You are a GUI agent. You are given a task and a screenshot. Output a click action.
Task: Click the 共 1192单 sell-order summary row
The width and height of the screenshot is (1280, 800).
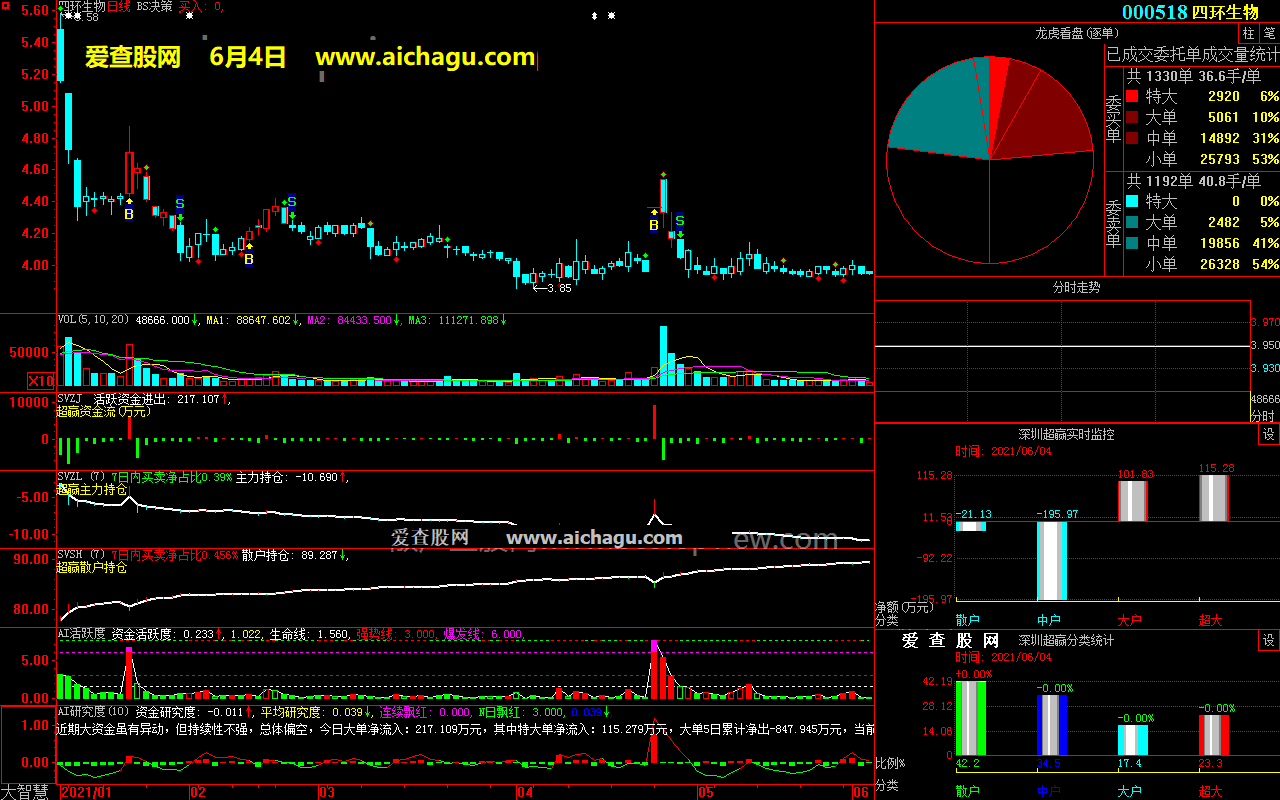tap(1194, 181)
